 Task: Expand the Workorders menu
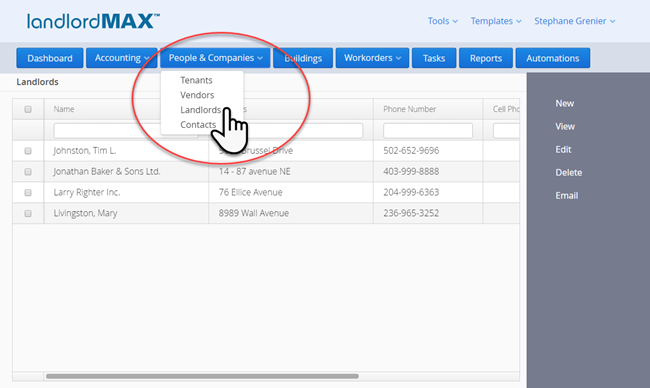(x=372, y=58)
